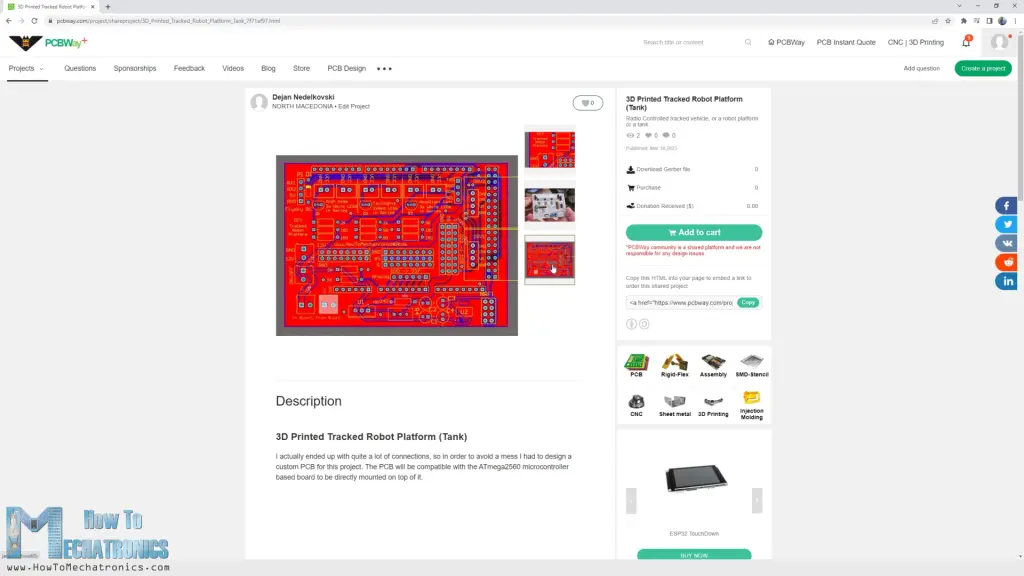This screenshot has width=1024, height=576.
Task: Open the Rigid-Flex service icon
Action: pyautogui.click(x=674, y=364)
